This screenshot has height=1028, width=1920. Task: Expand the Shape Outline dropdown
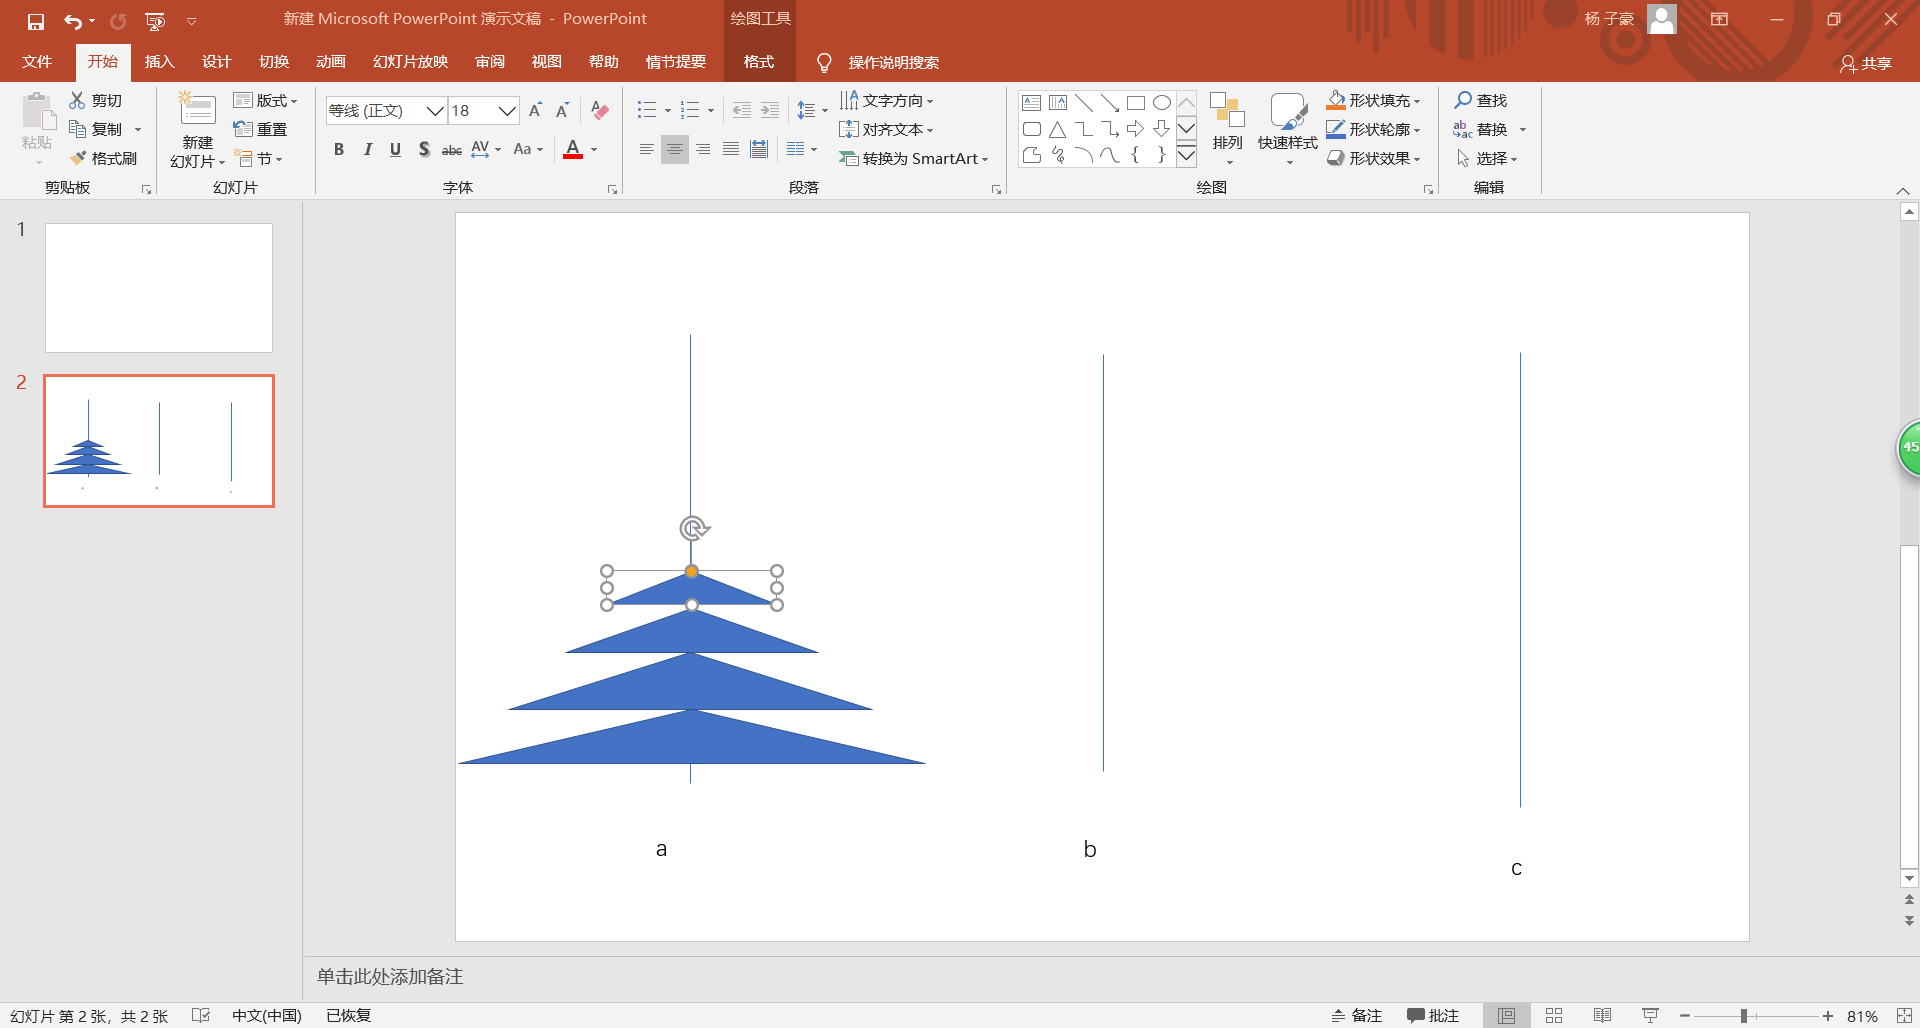1417,130
